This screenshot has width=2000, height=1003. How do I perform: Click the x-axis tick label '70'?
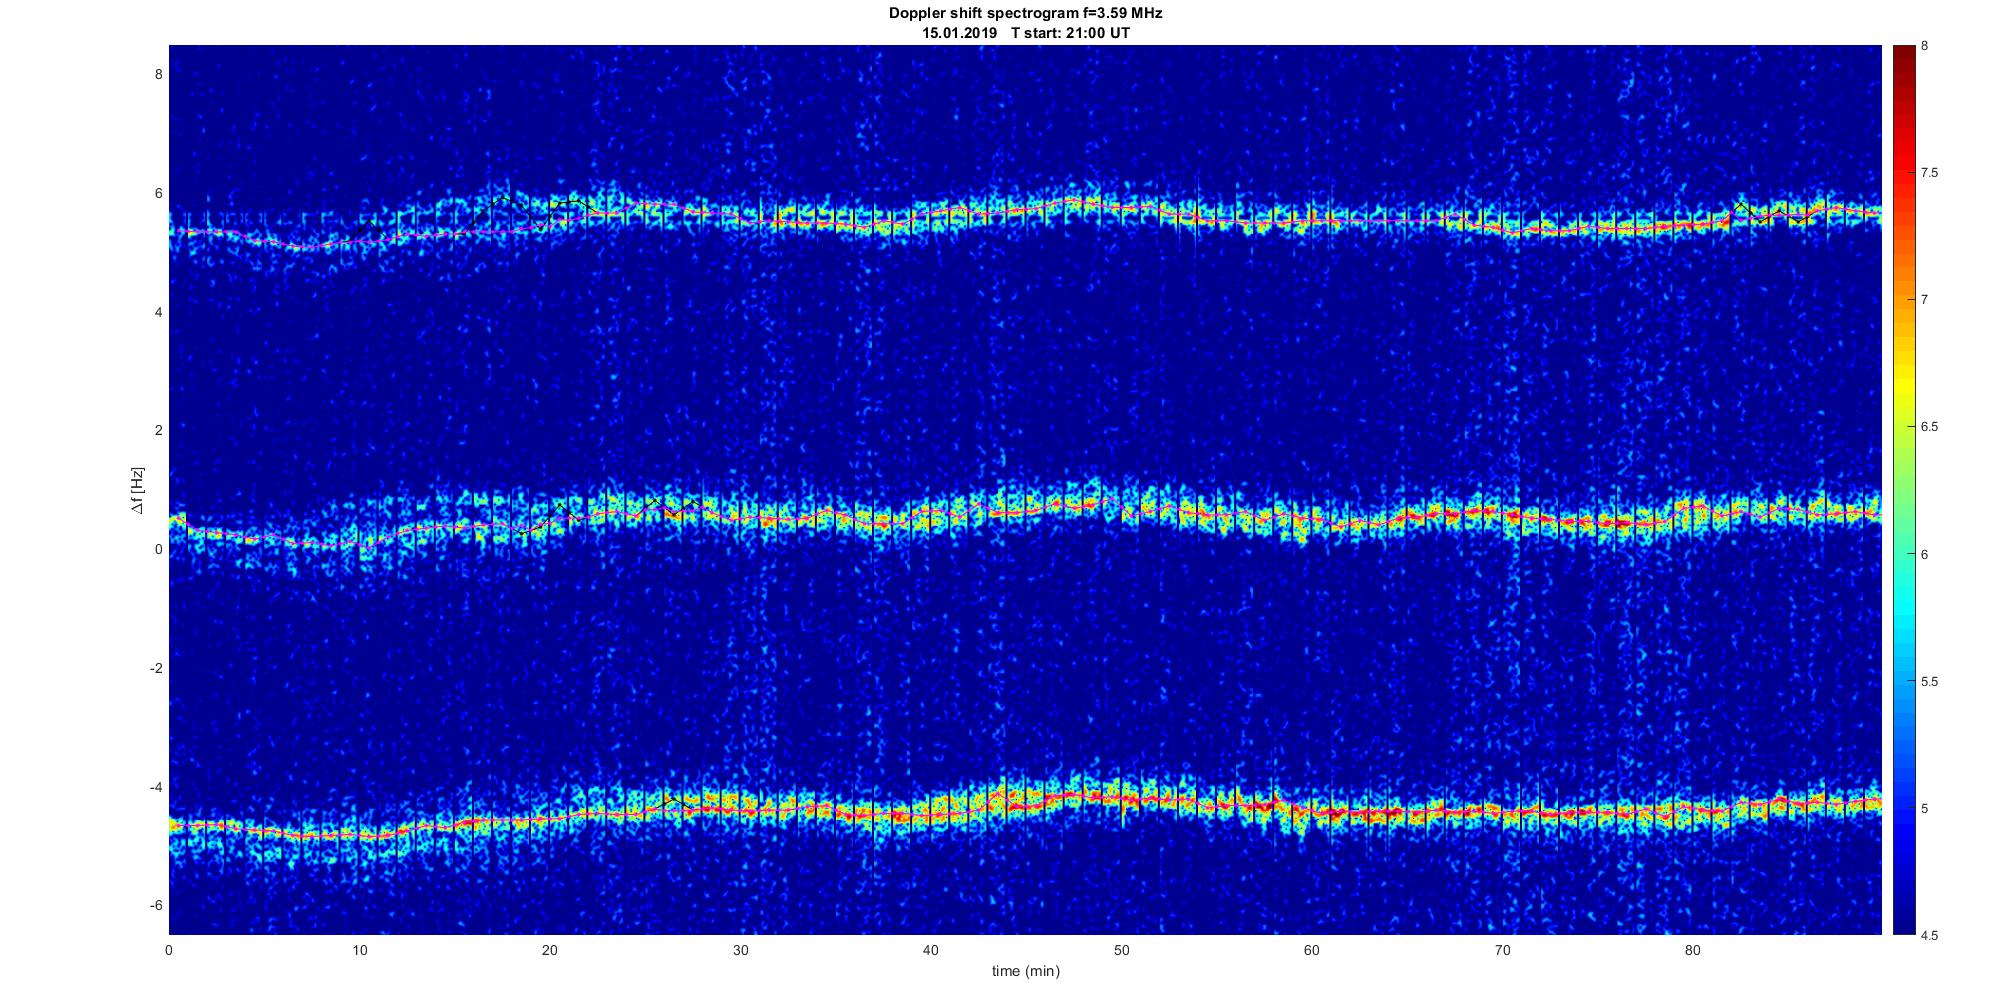[x=1502, y=950]
